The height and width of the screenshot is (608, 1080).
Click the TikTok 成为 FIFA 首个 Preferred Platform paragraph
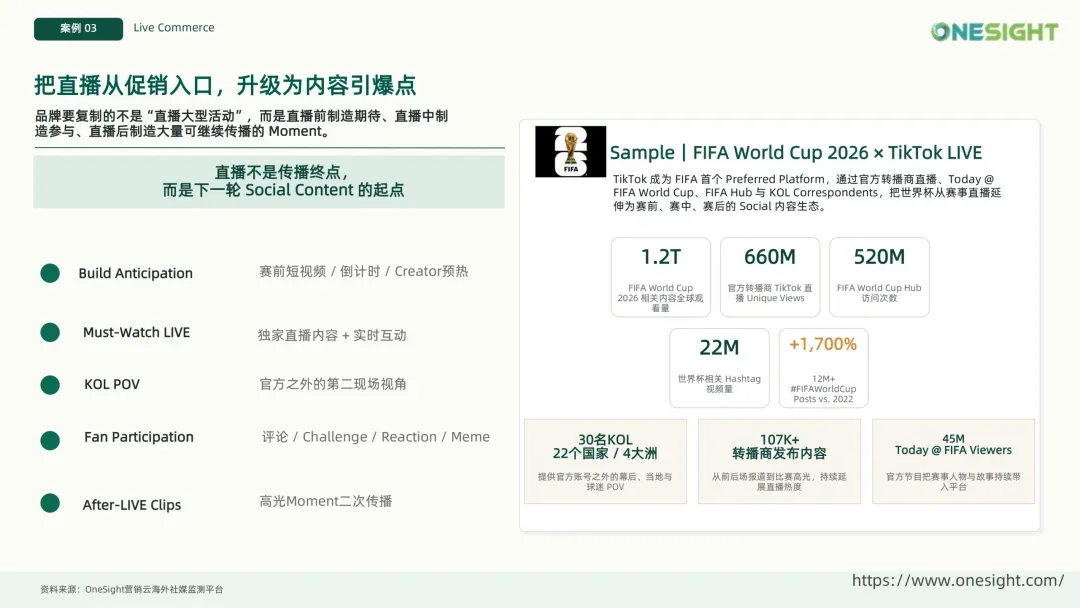click(x=807, y=193)
